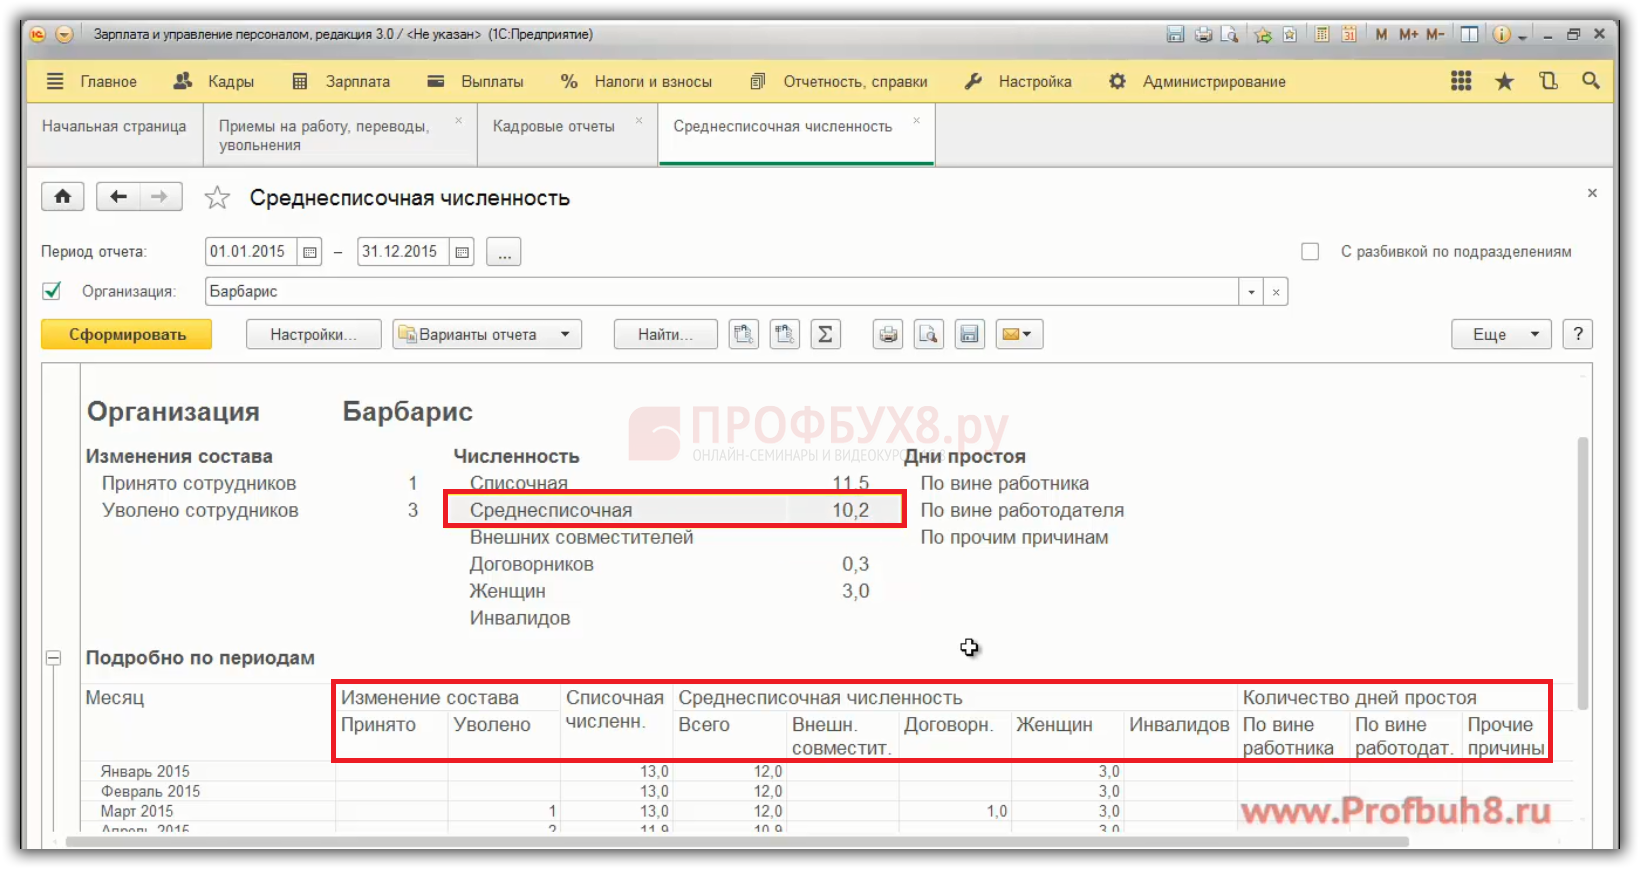Clear the Организация field with X
This screenshot has width=1640, height=869.
[1276, 292]
